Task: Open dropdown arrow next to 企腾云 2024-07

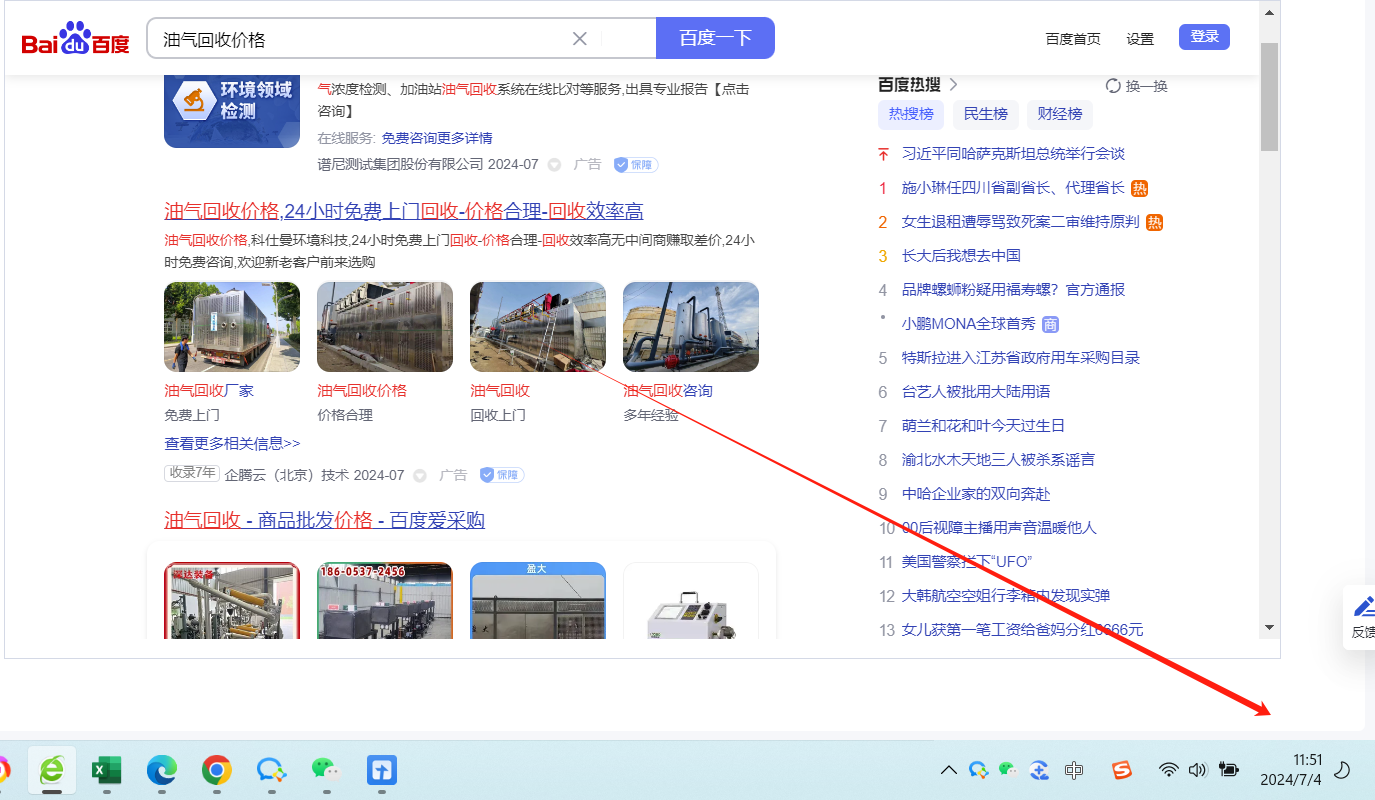Action: [420, 476]
